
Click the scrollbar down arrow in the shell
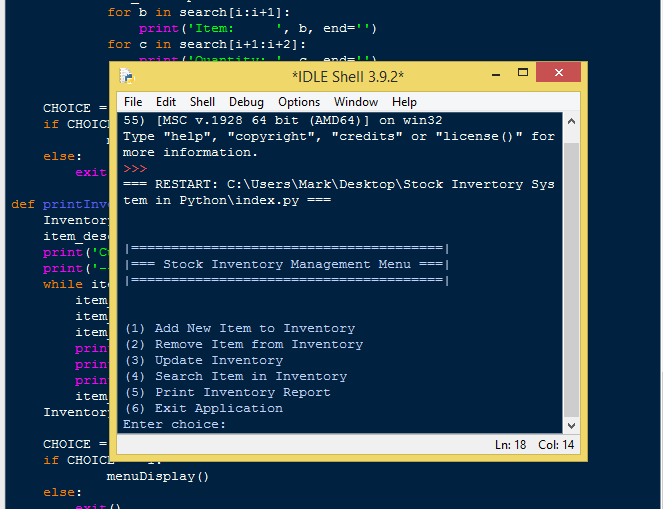[571, 425]
